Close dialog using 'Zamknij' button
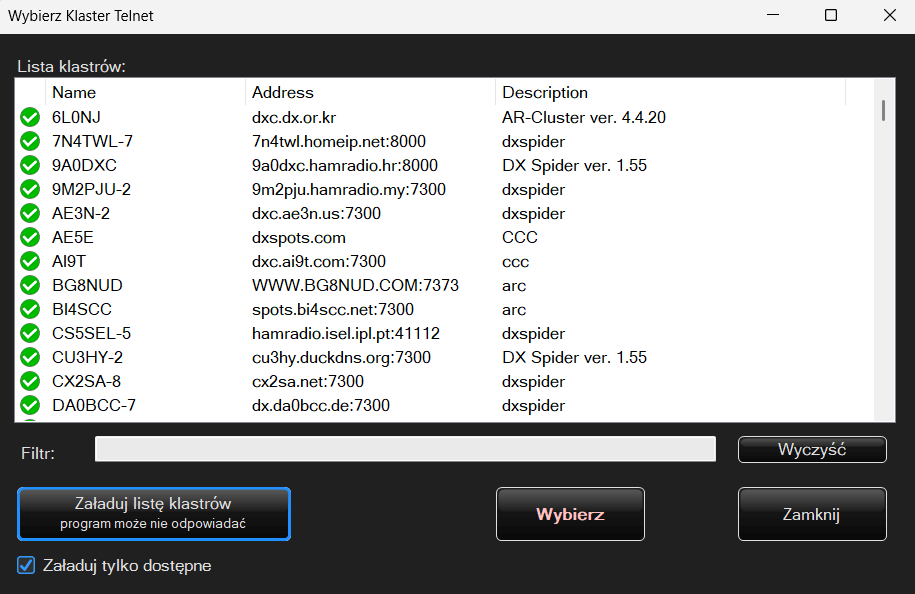The width and height of the screenshot is (915, 594). click(x=812, y=515)
